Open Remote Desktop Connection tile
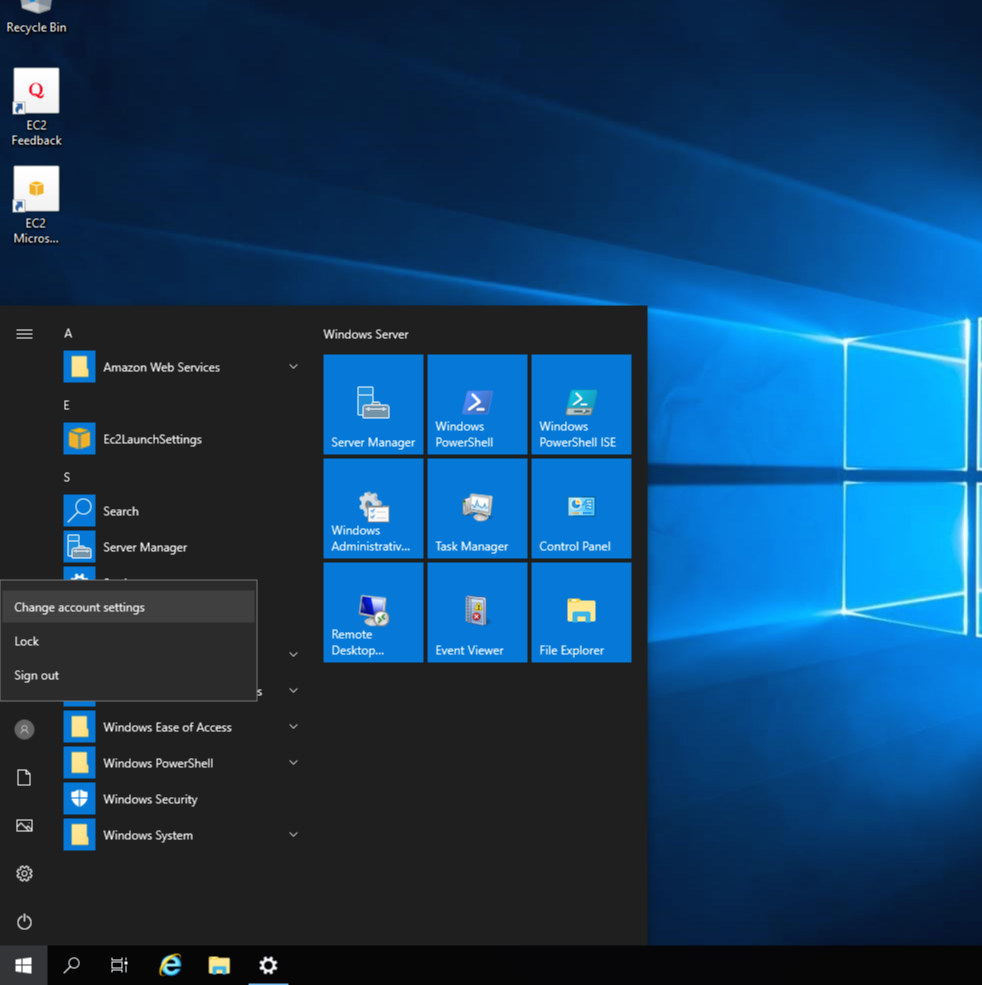Viewport: 982px width, 985px height. [x=373, y=612]
